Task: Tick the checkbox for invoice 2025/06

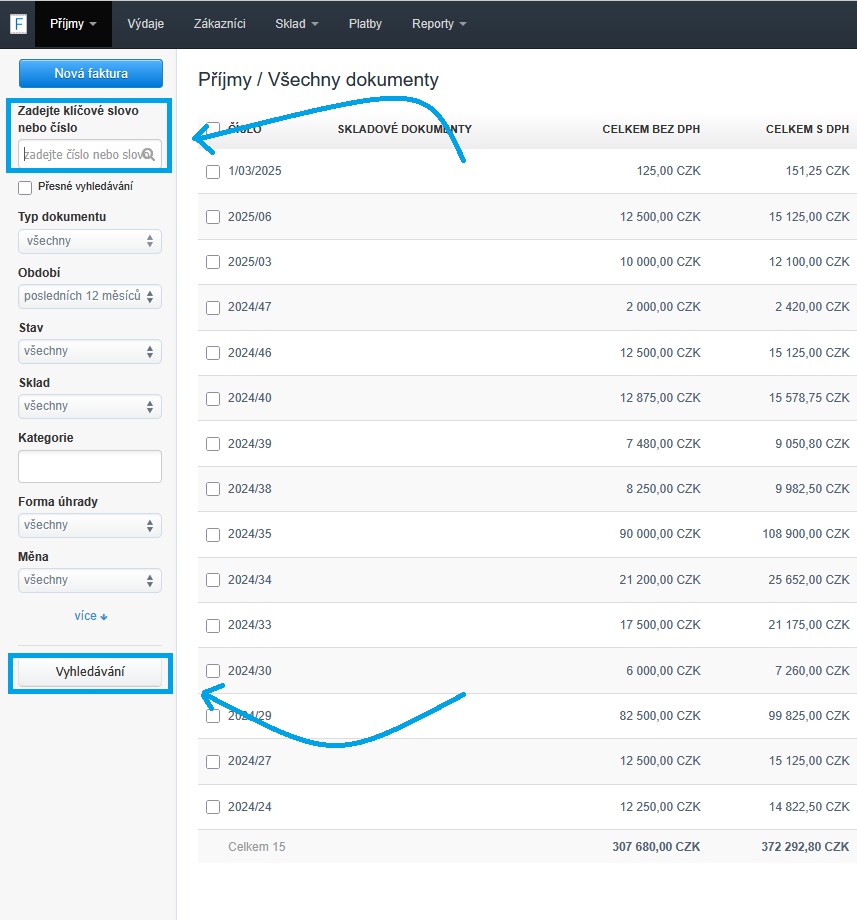Action: [x=213, y=217]
